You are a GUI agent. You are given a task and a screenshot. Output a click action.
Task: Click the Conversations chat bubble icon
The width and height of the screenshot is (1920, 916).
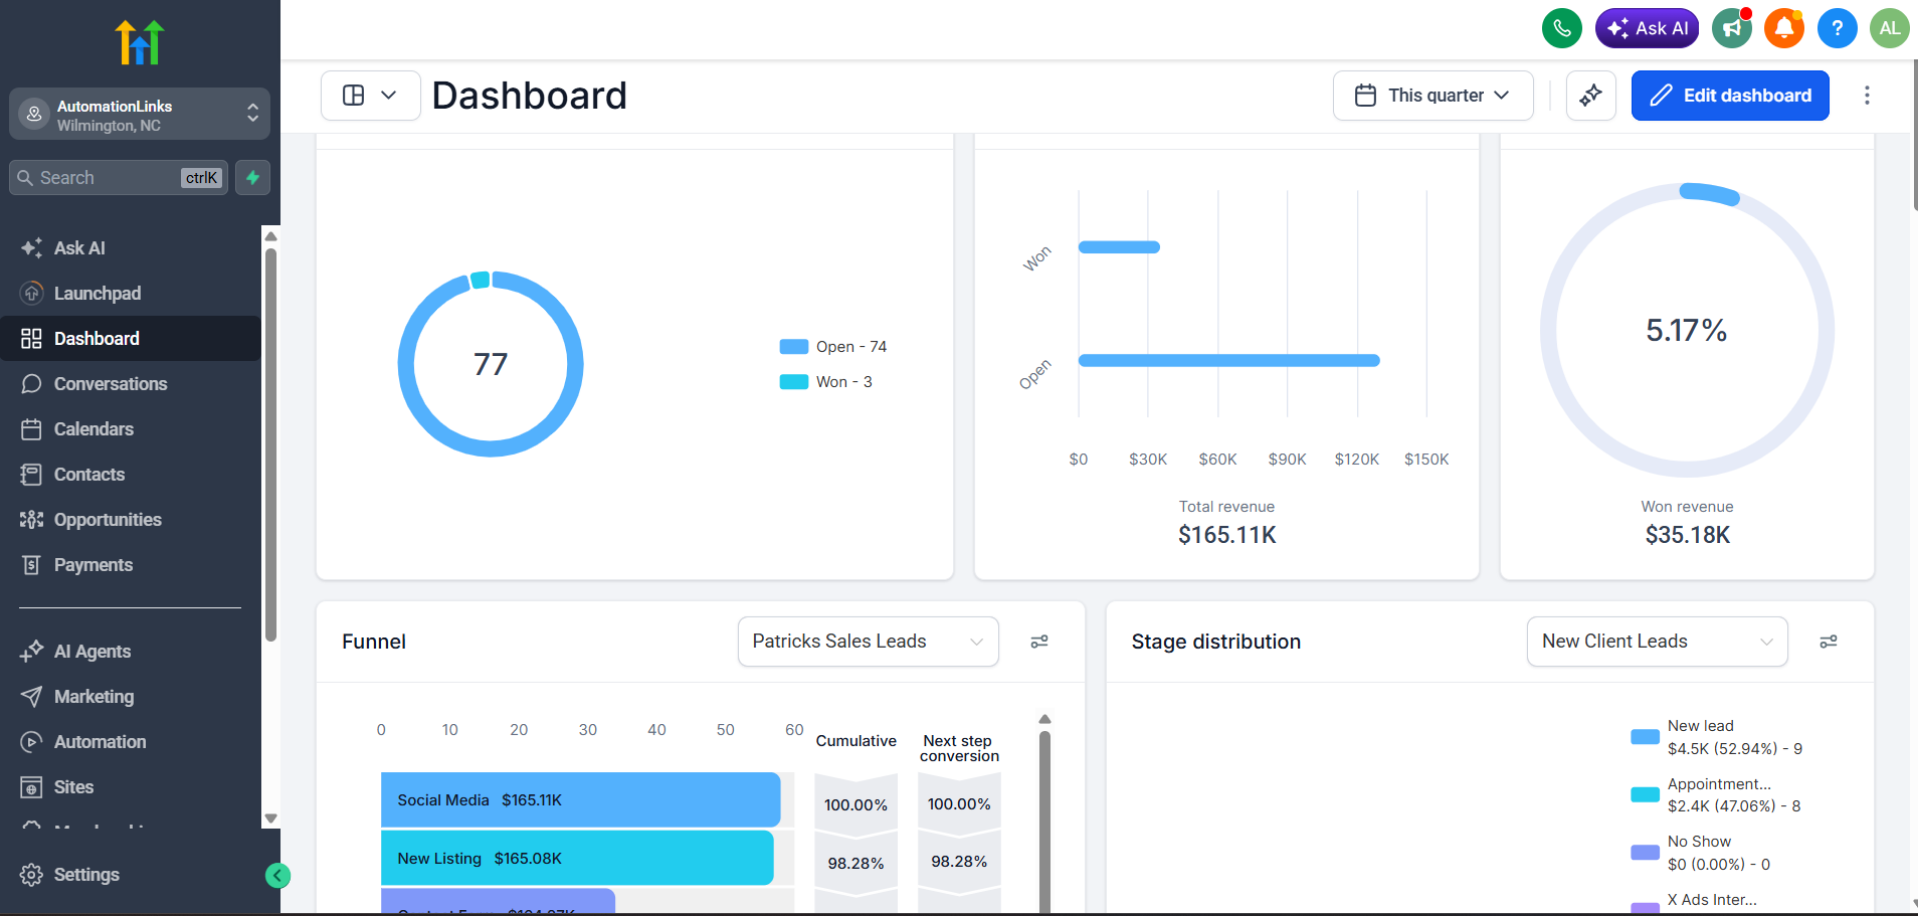(x=32, y=384)
